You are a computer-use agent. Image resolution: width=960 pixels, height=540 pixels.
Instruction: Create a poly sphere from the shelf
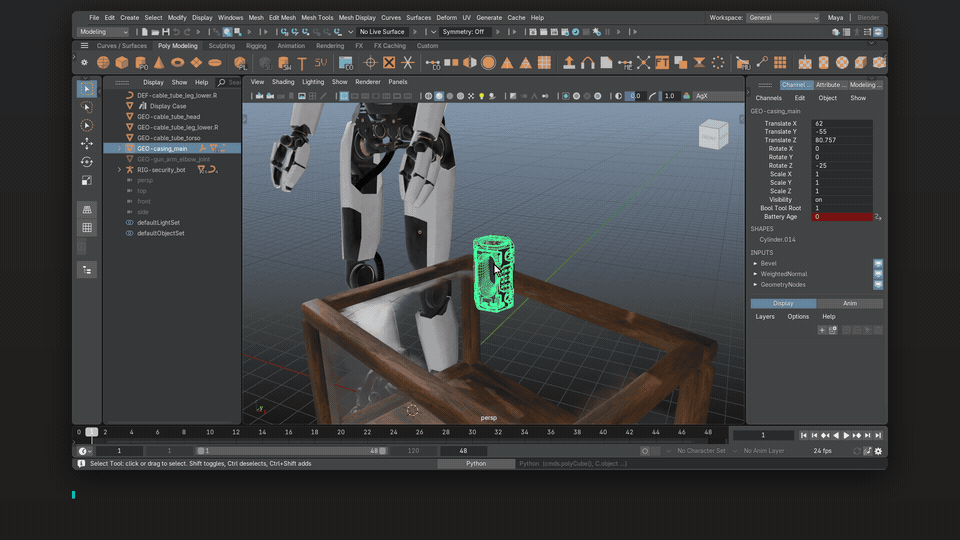tap(103, 62)
